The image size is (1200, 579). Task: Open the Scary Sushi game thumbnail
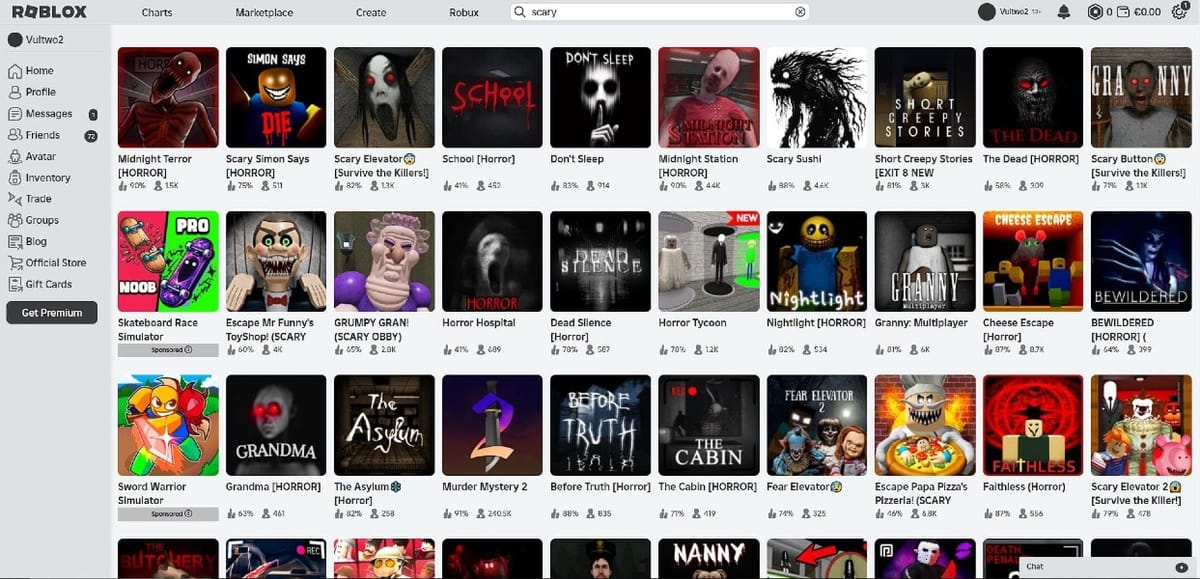(x=816, y=97)
